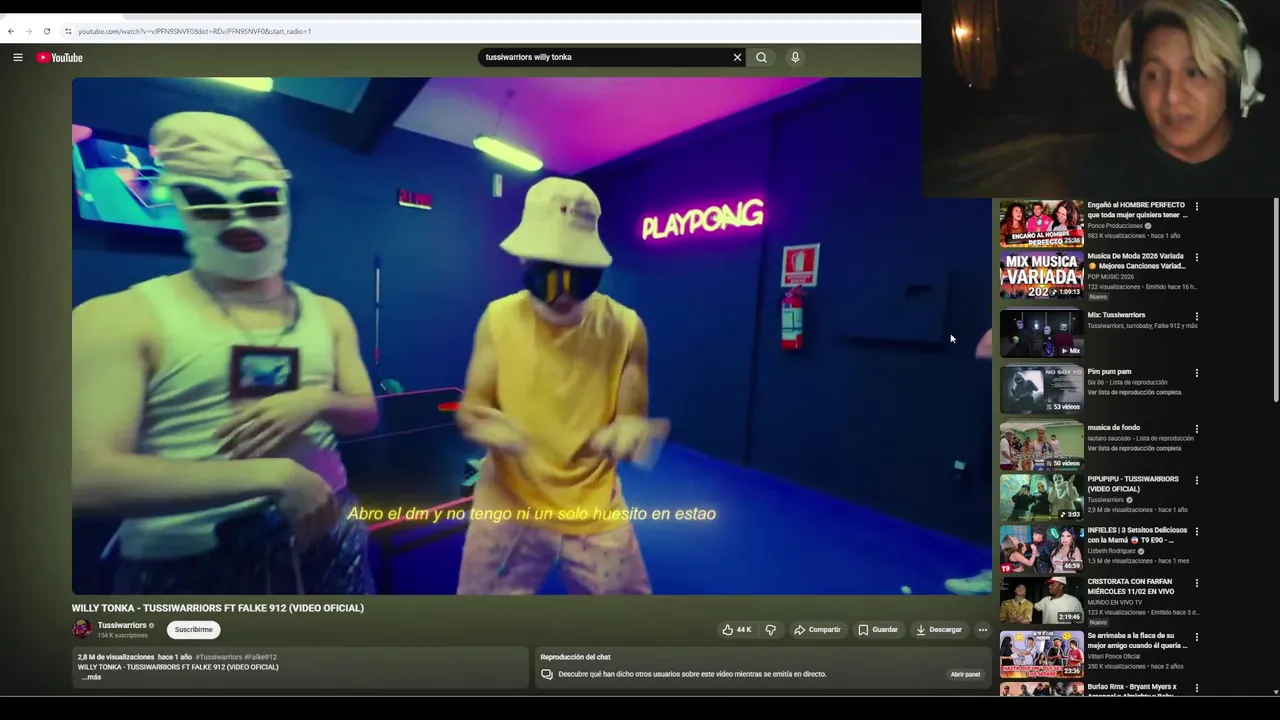The height and width of the screenshot is (720, 1280).
Task: Open the YouTube hamburger guide menu
Action: (x=18, y=57)
